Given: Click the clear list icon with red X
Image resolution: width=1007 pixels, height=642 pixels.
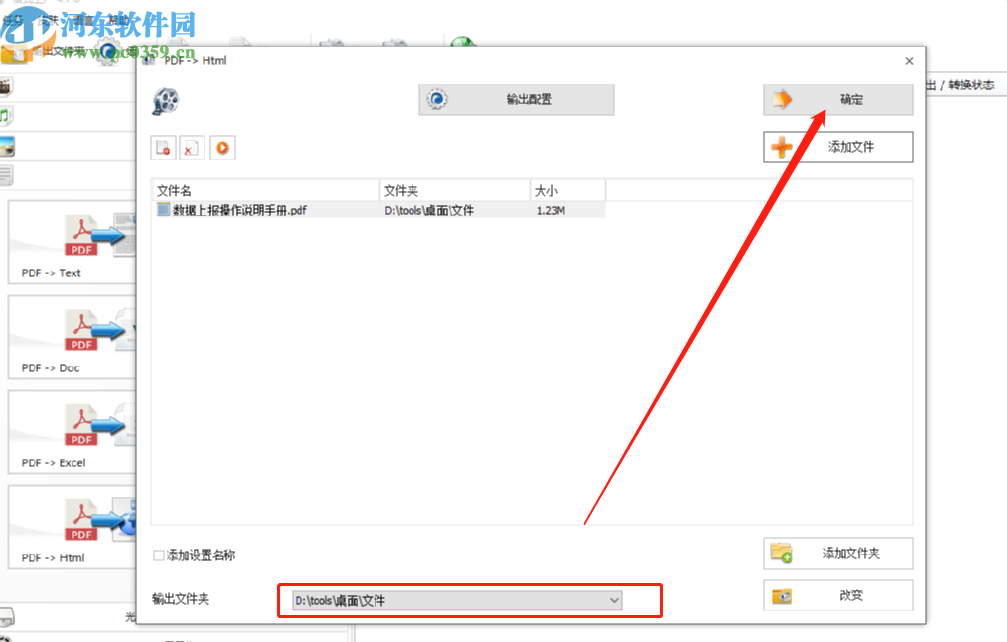Looking at the screenshot, I should (x=192, y=148).
